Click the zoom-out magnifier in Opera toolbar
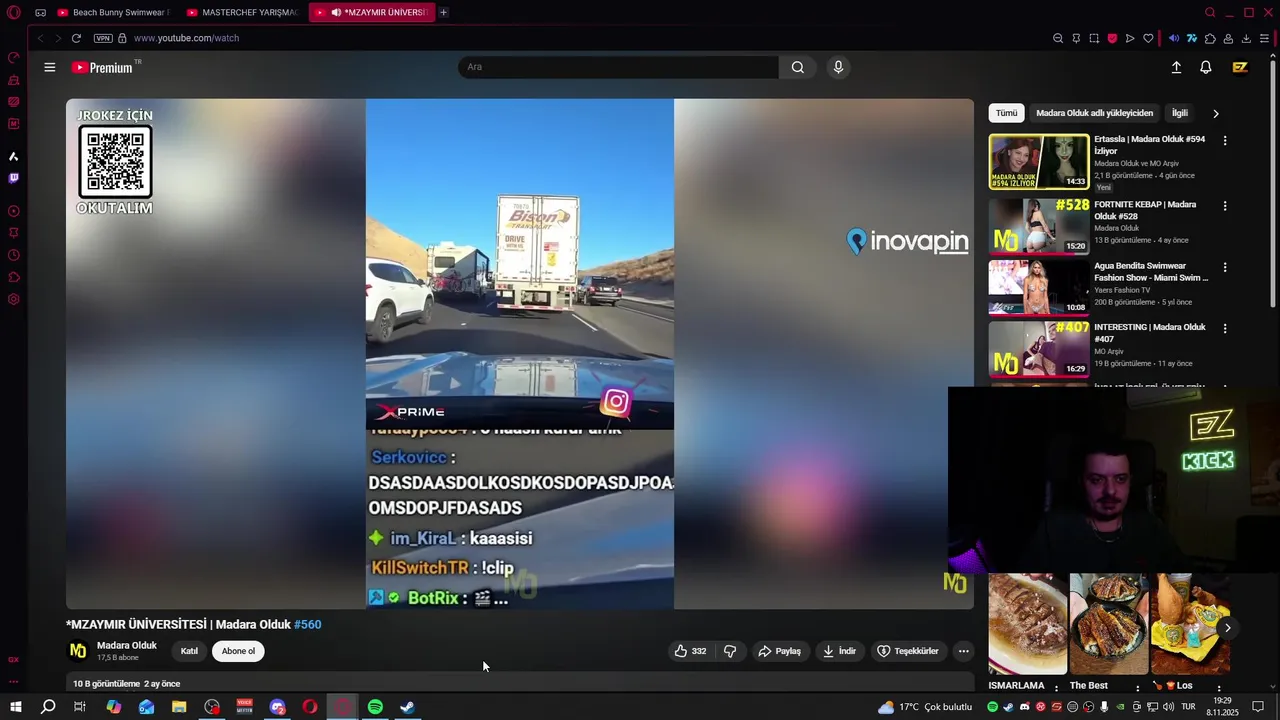The image size is (1280, 720). pyautogui.click(x=1058, y=38)
